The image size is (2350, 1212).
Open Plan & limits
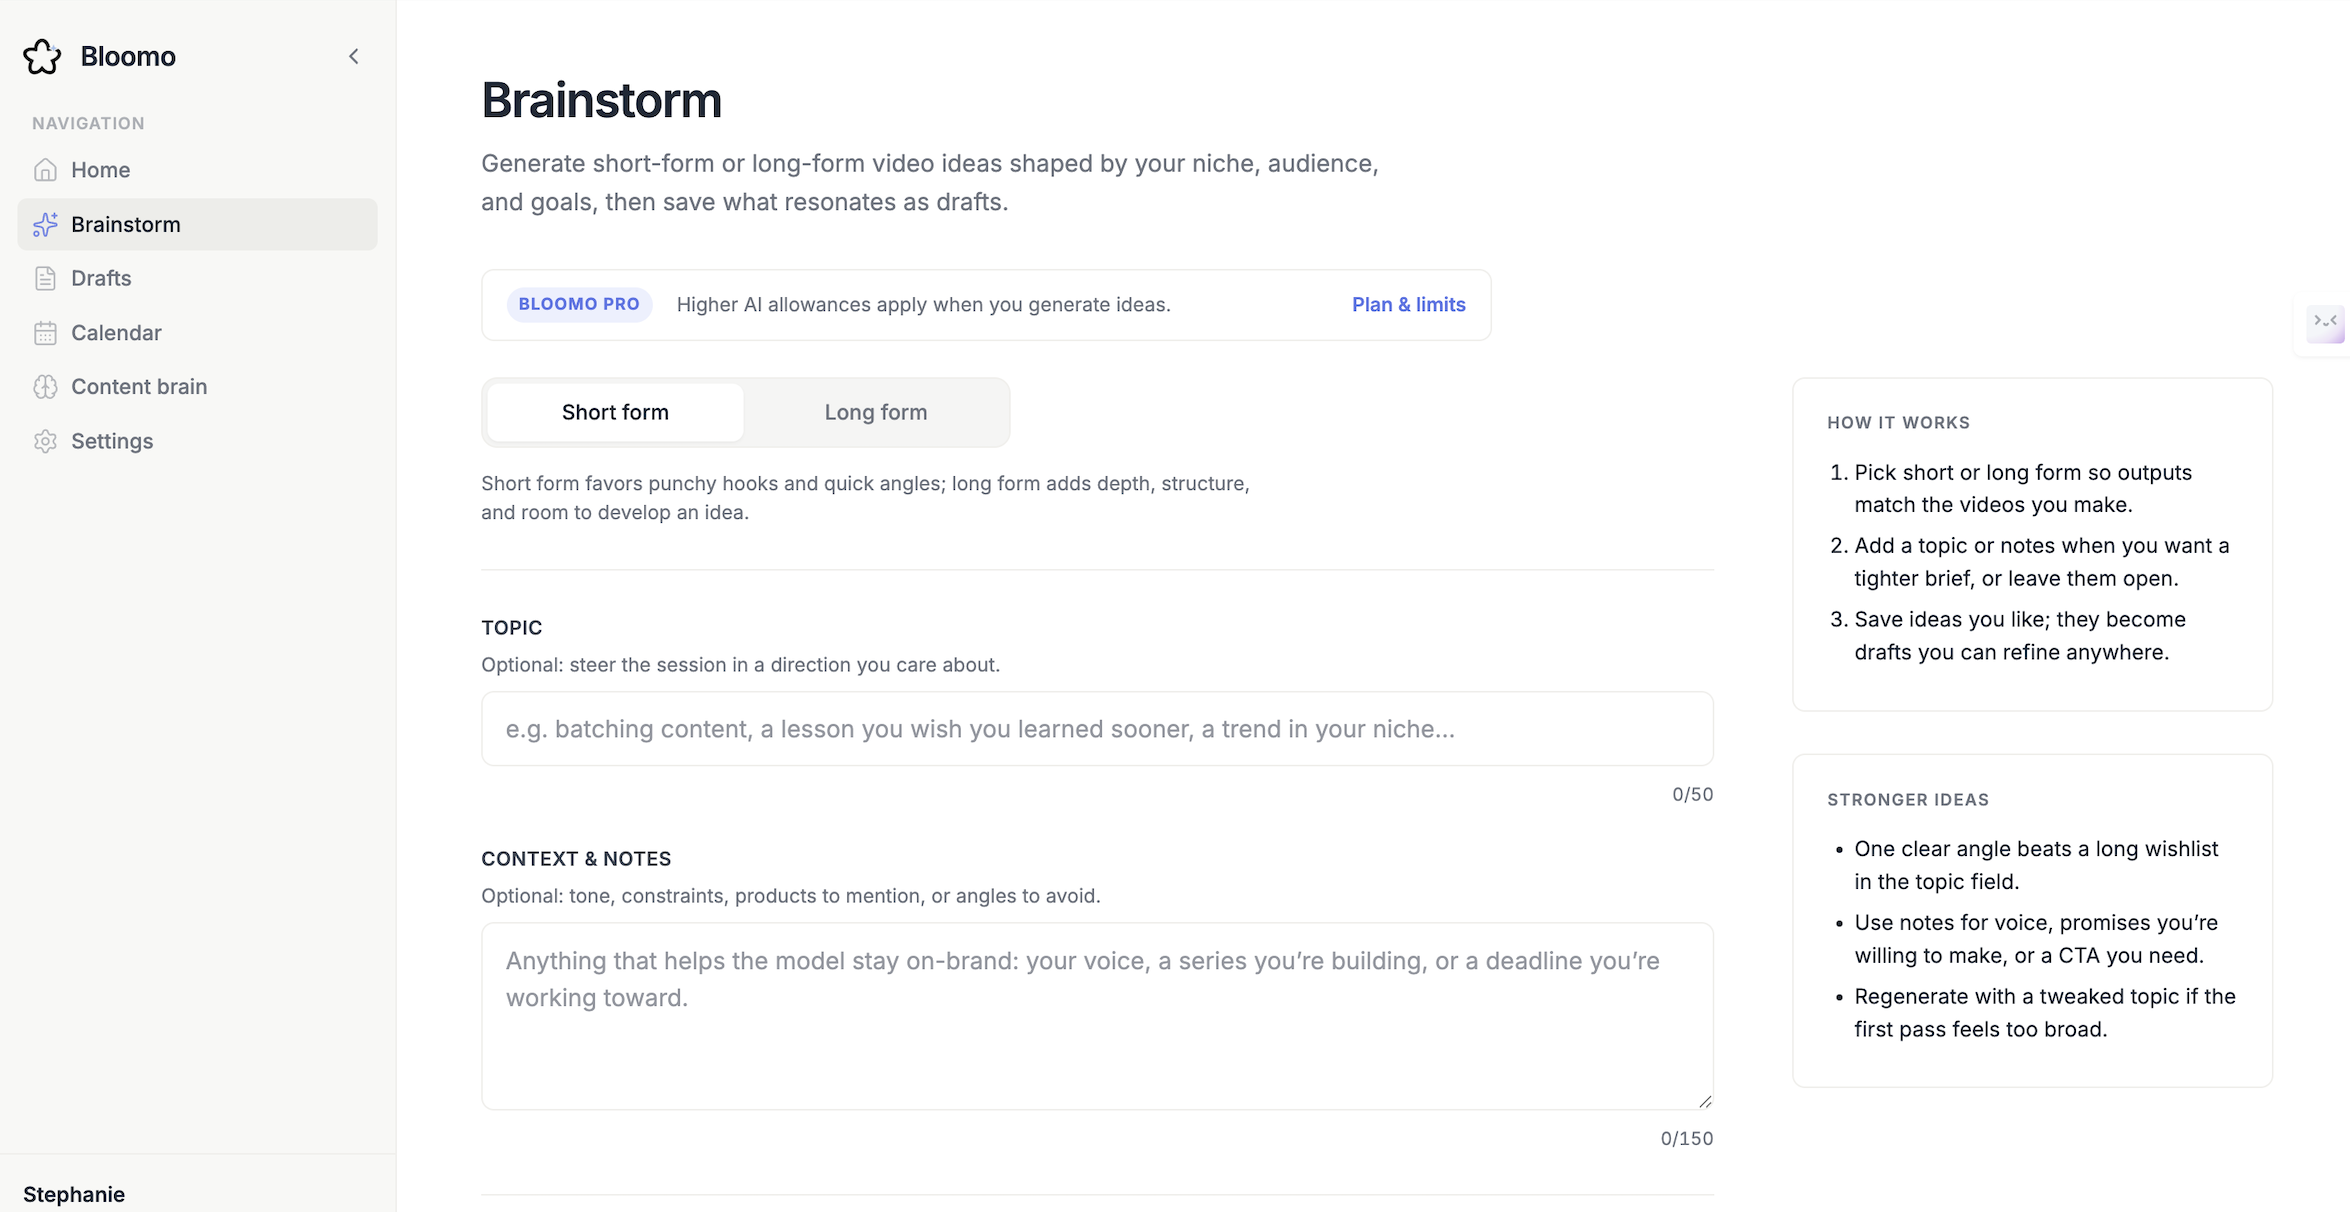tap(1407, 304)
